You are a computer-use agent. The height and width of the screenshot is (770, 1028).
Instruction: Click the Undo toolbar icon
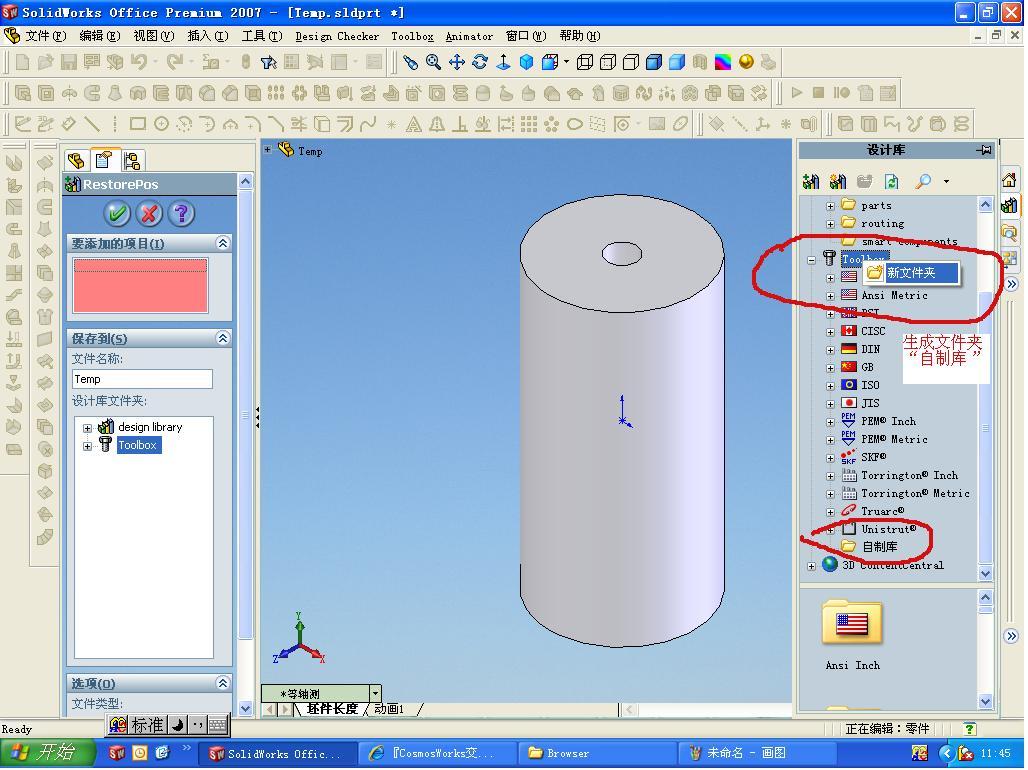pyautogui.click(x=138, y=62)
